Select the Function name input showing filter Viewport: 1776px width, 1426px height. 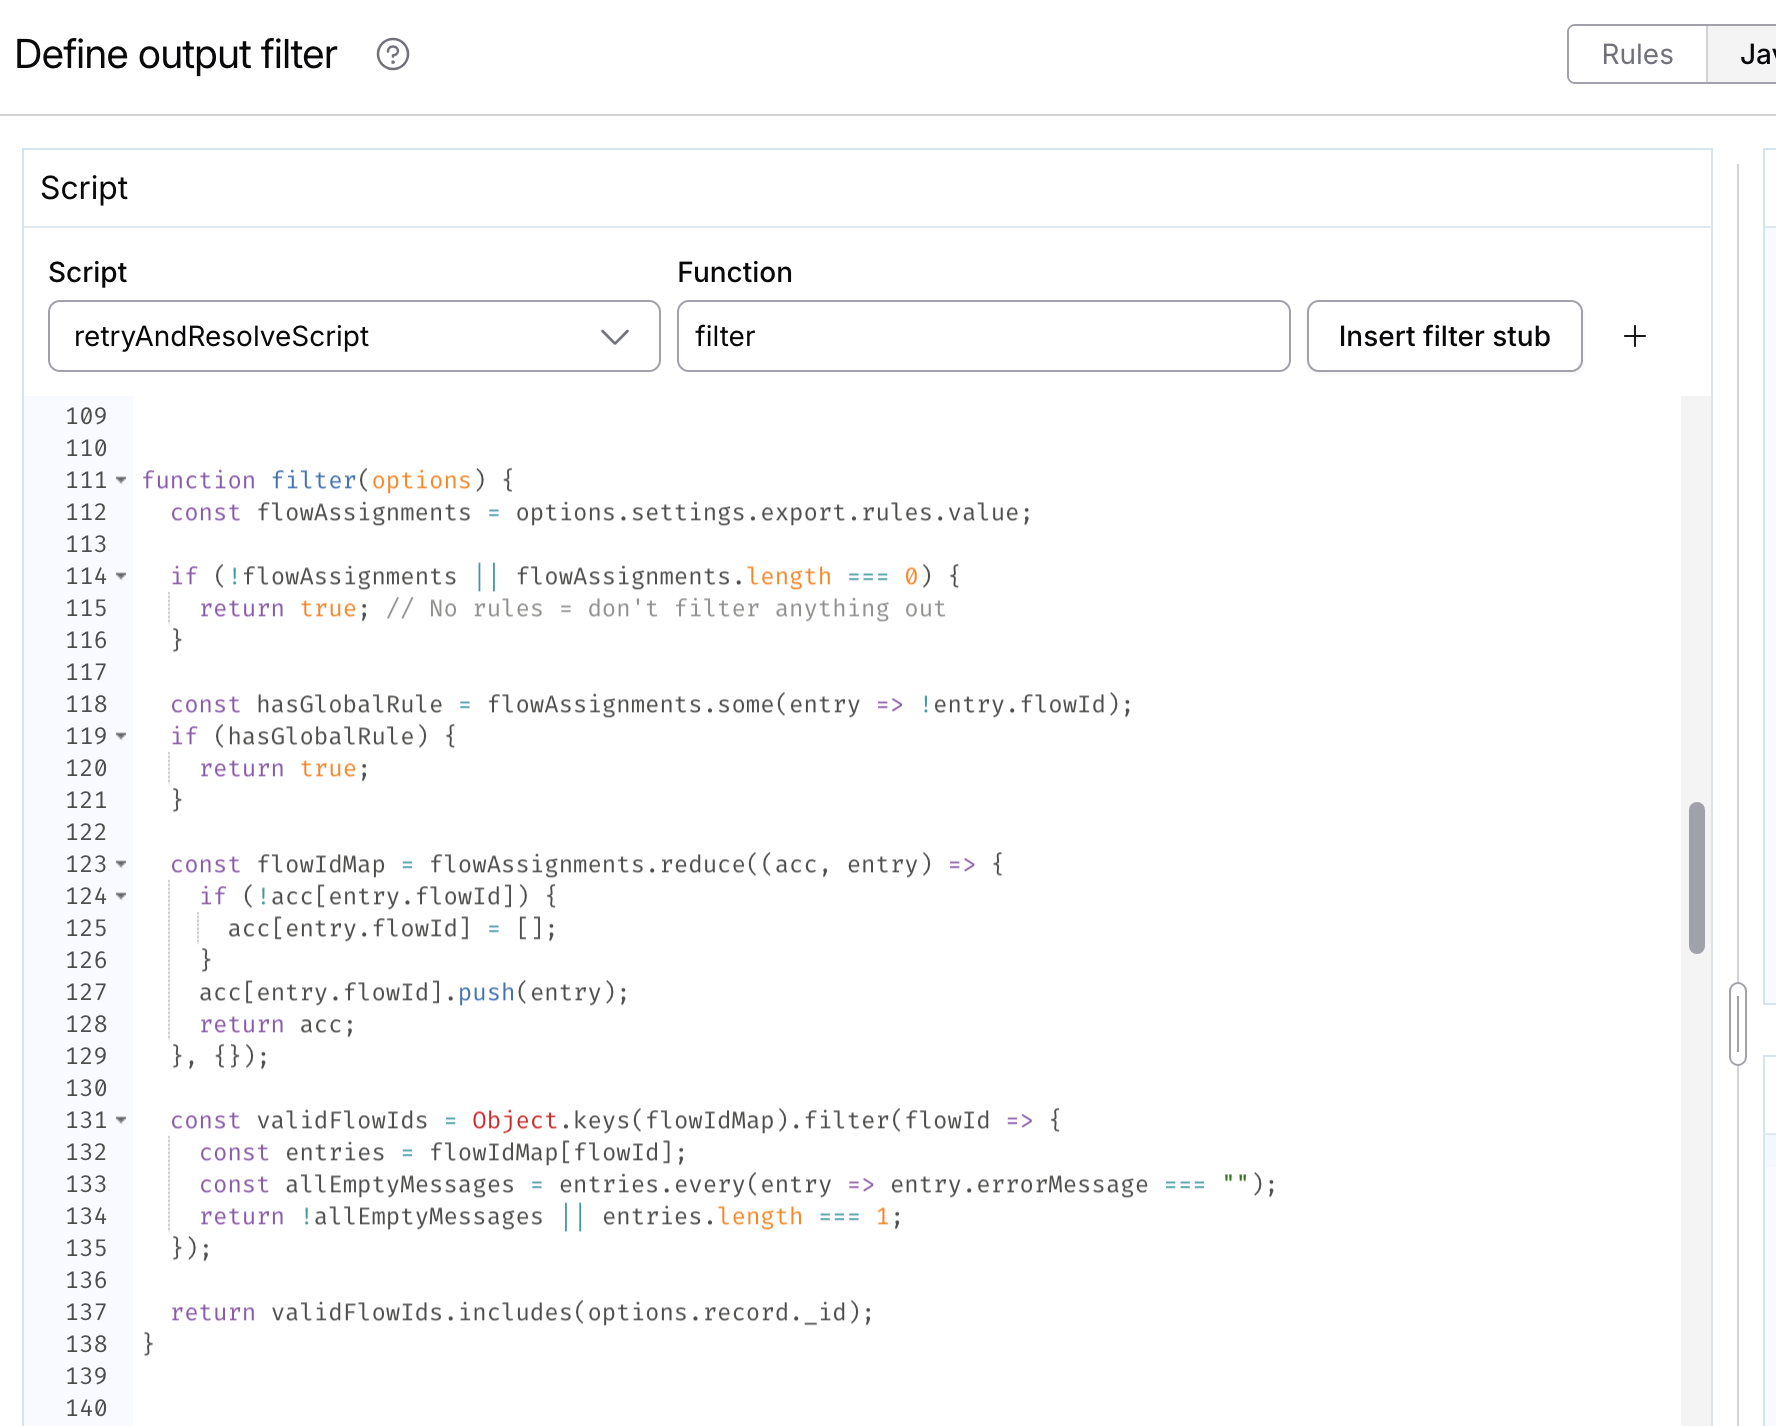pos(983,336)
